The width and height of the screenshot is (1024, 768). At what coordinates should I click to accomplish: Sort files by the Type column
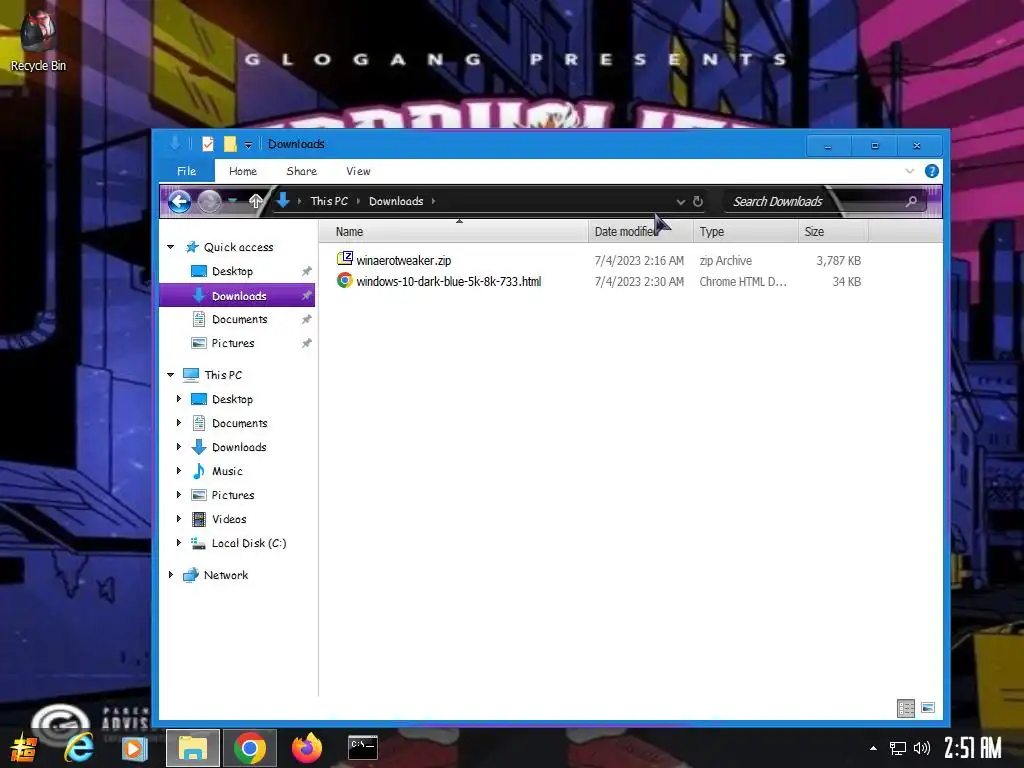click(745, 232)
